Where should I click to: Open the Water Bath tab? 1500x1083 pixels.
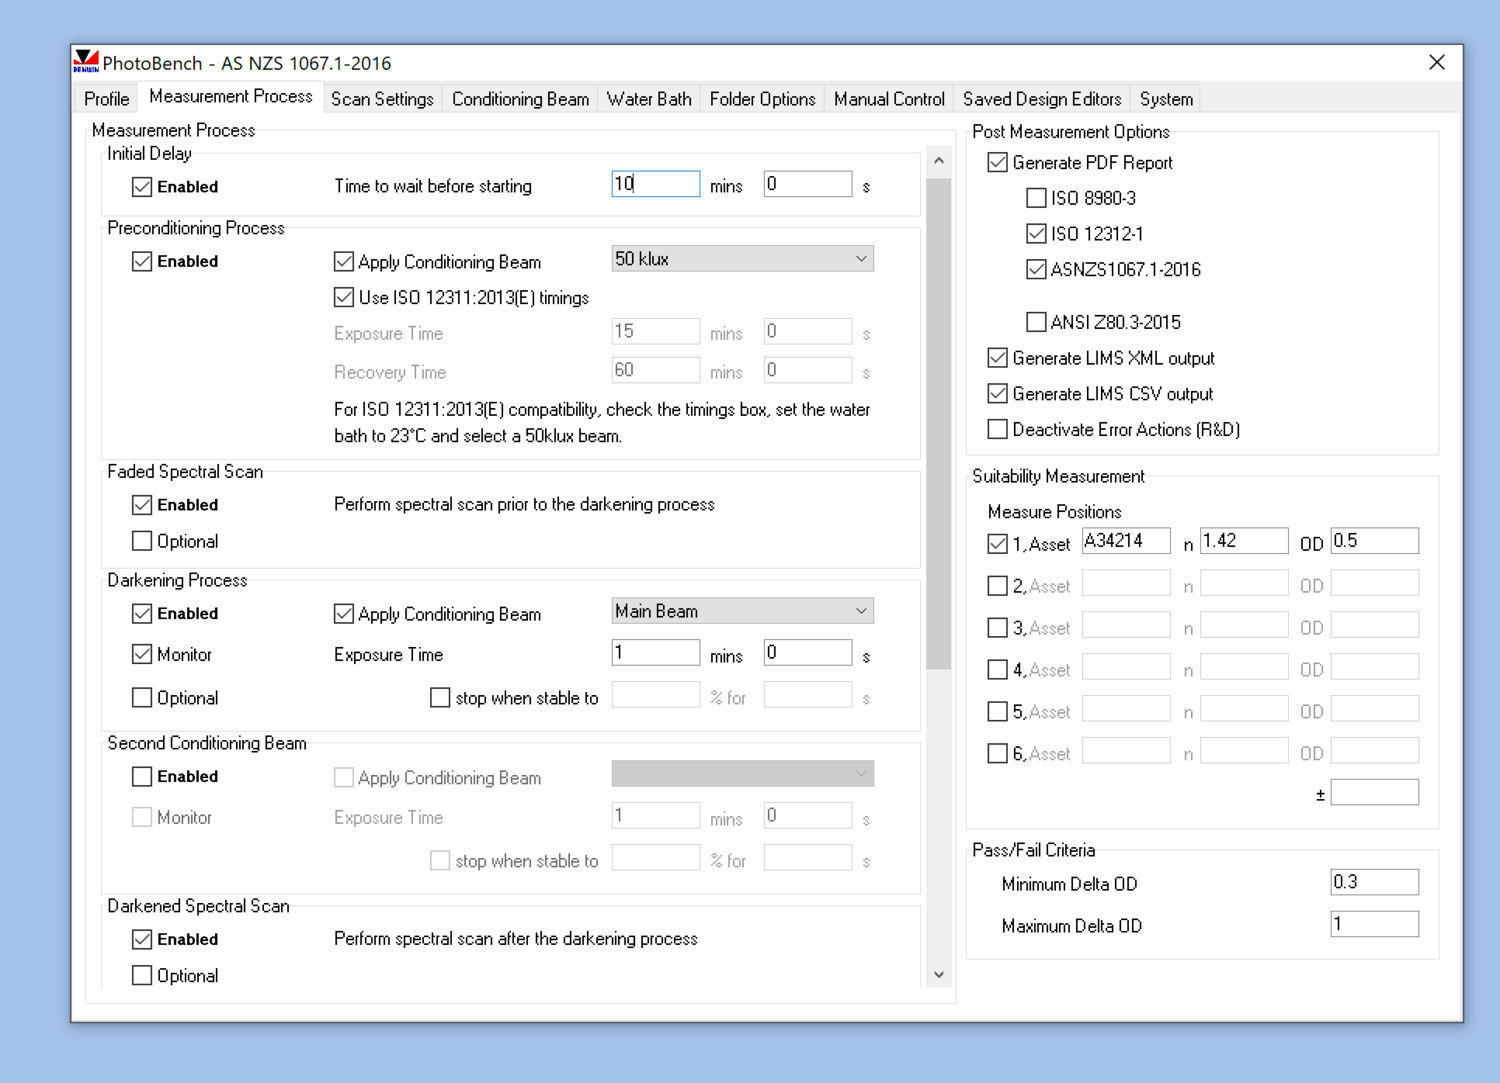coord(649,99)
